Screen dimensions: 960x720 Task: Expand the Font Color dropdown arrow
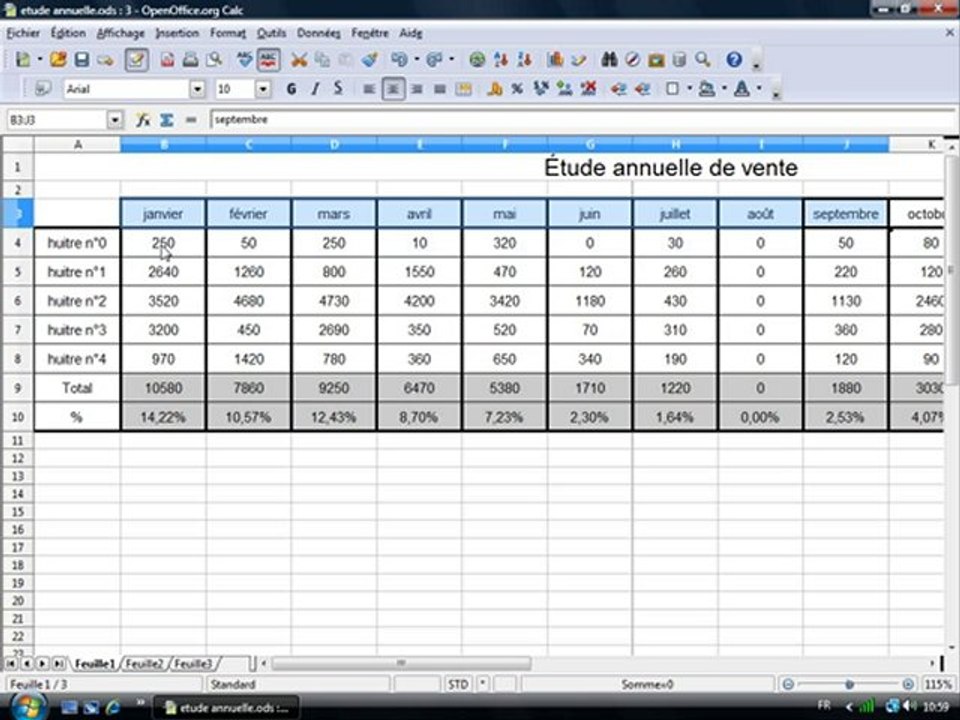[x=759, y=89]
